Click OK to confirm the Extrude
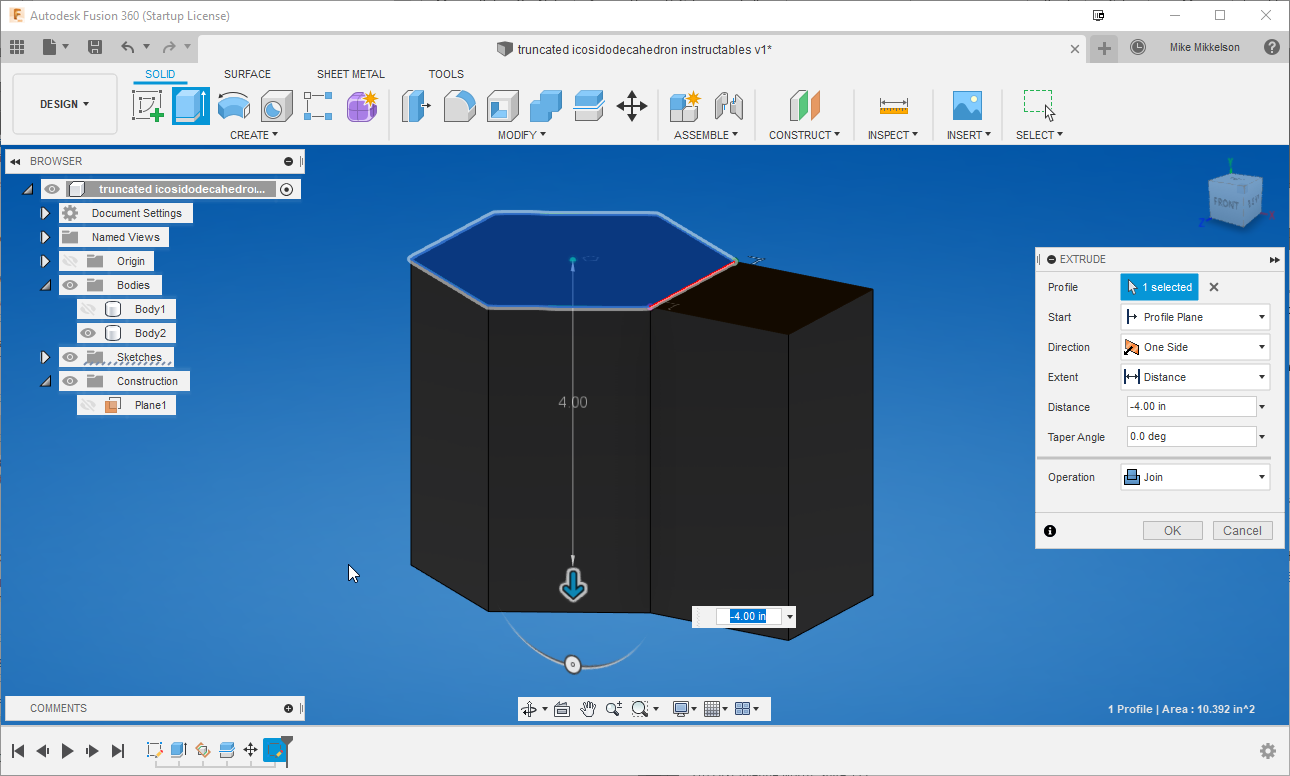 [1172, 530]
